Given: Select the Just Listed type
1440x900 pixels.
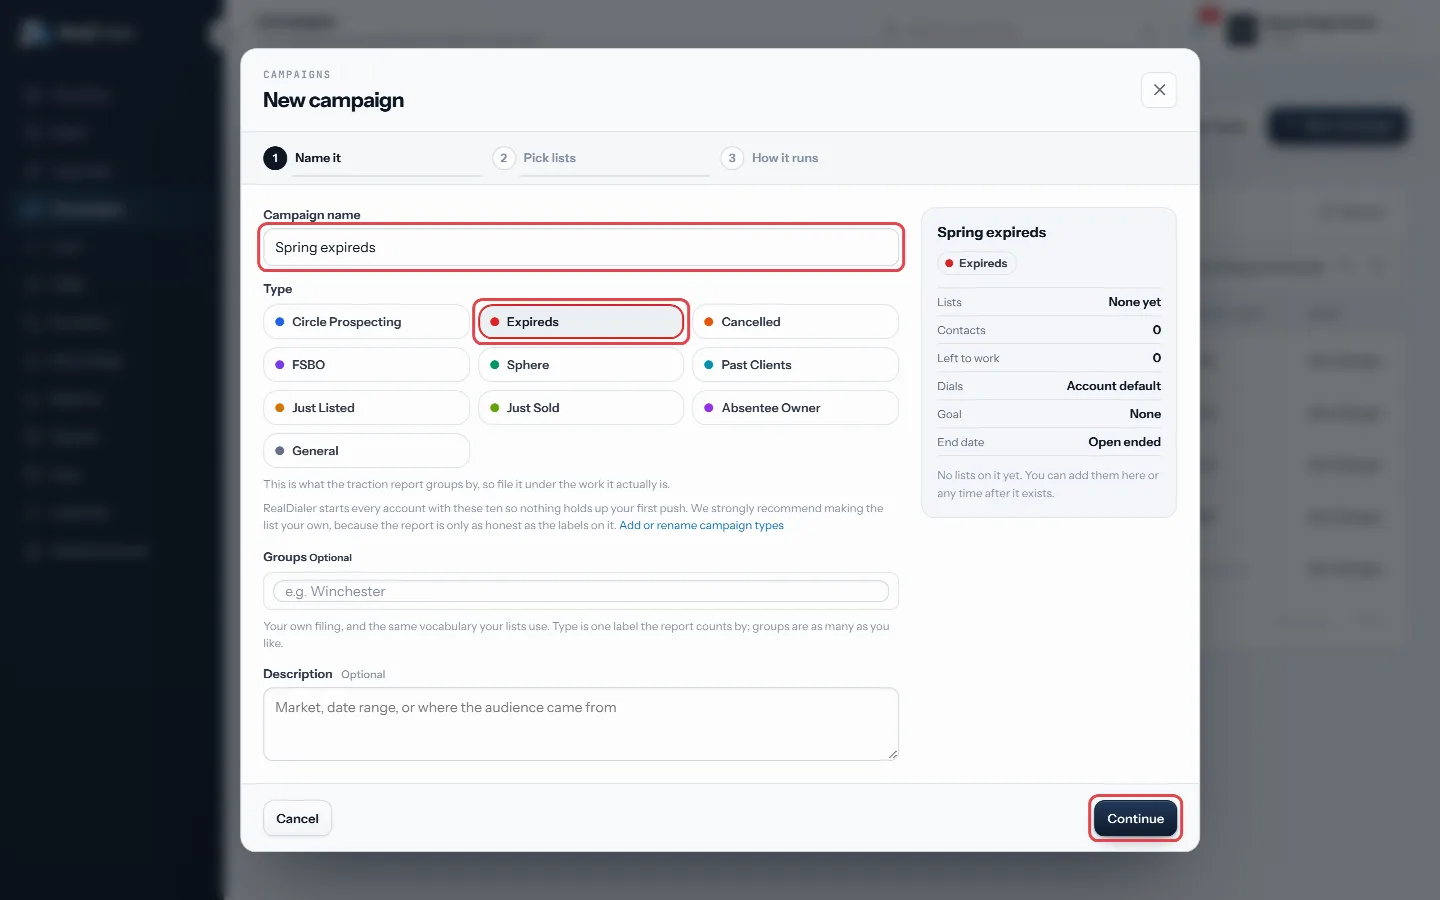Looking at the screenshot, I should (x=366, y=408).
